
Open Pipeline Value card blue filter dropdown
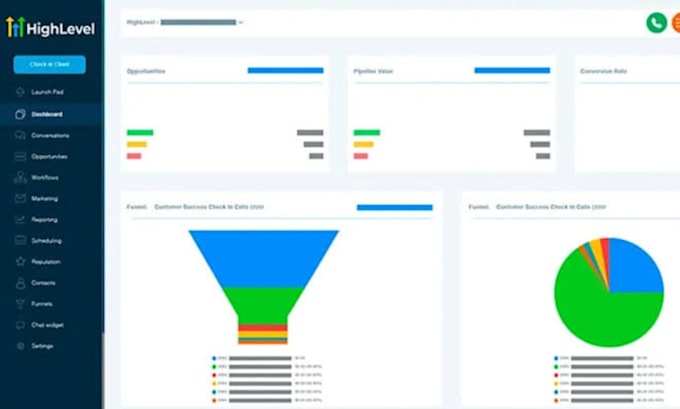(512, 70)
